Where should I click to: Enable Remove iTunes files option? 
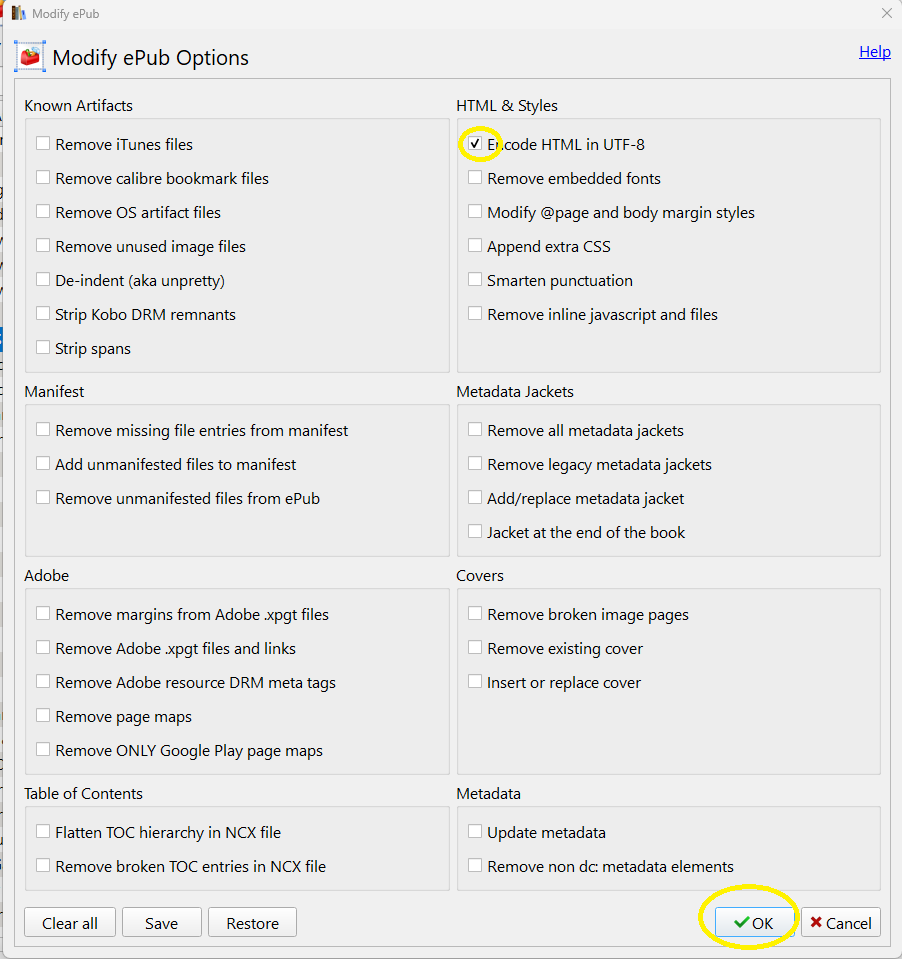coord(43,144)
